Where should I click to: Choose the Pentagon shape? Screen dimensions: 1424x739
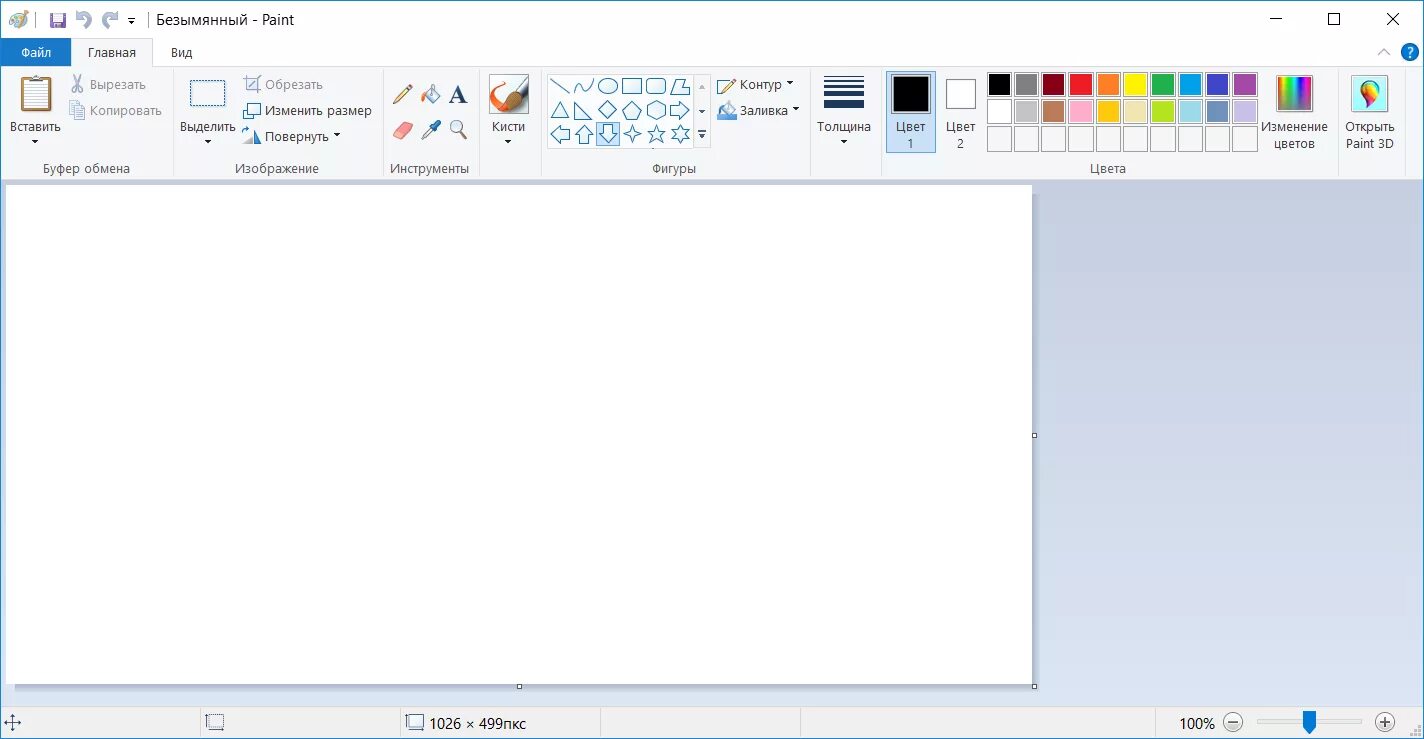click(632, 110)
